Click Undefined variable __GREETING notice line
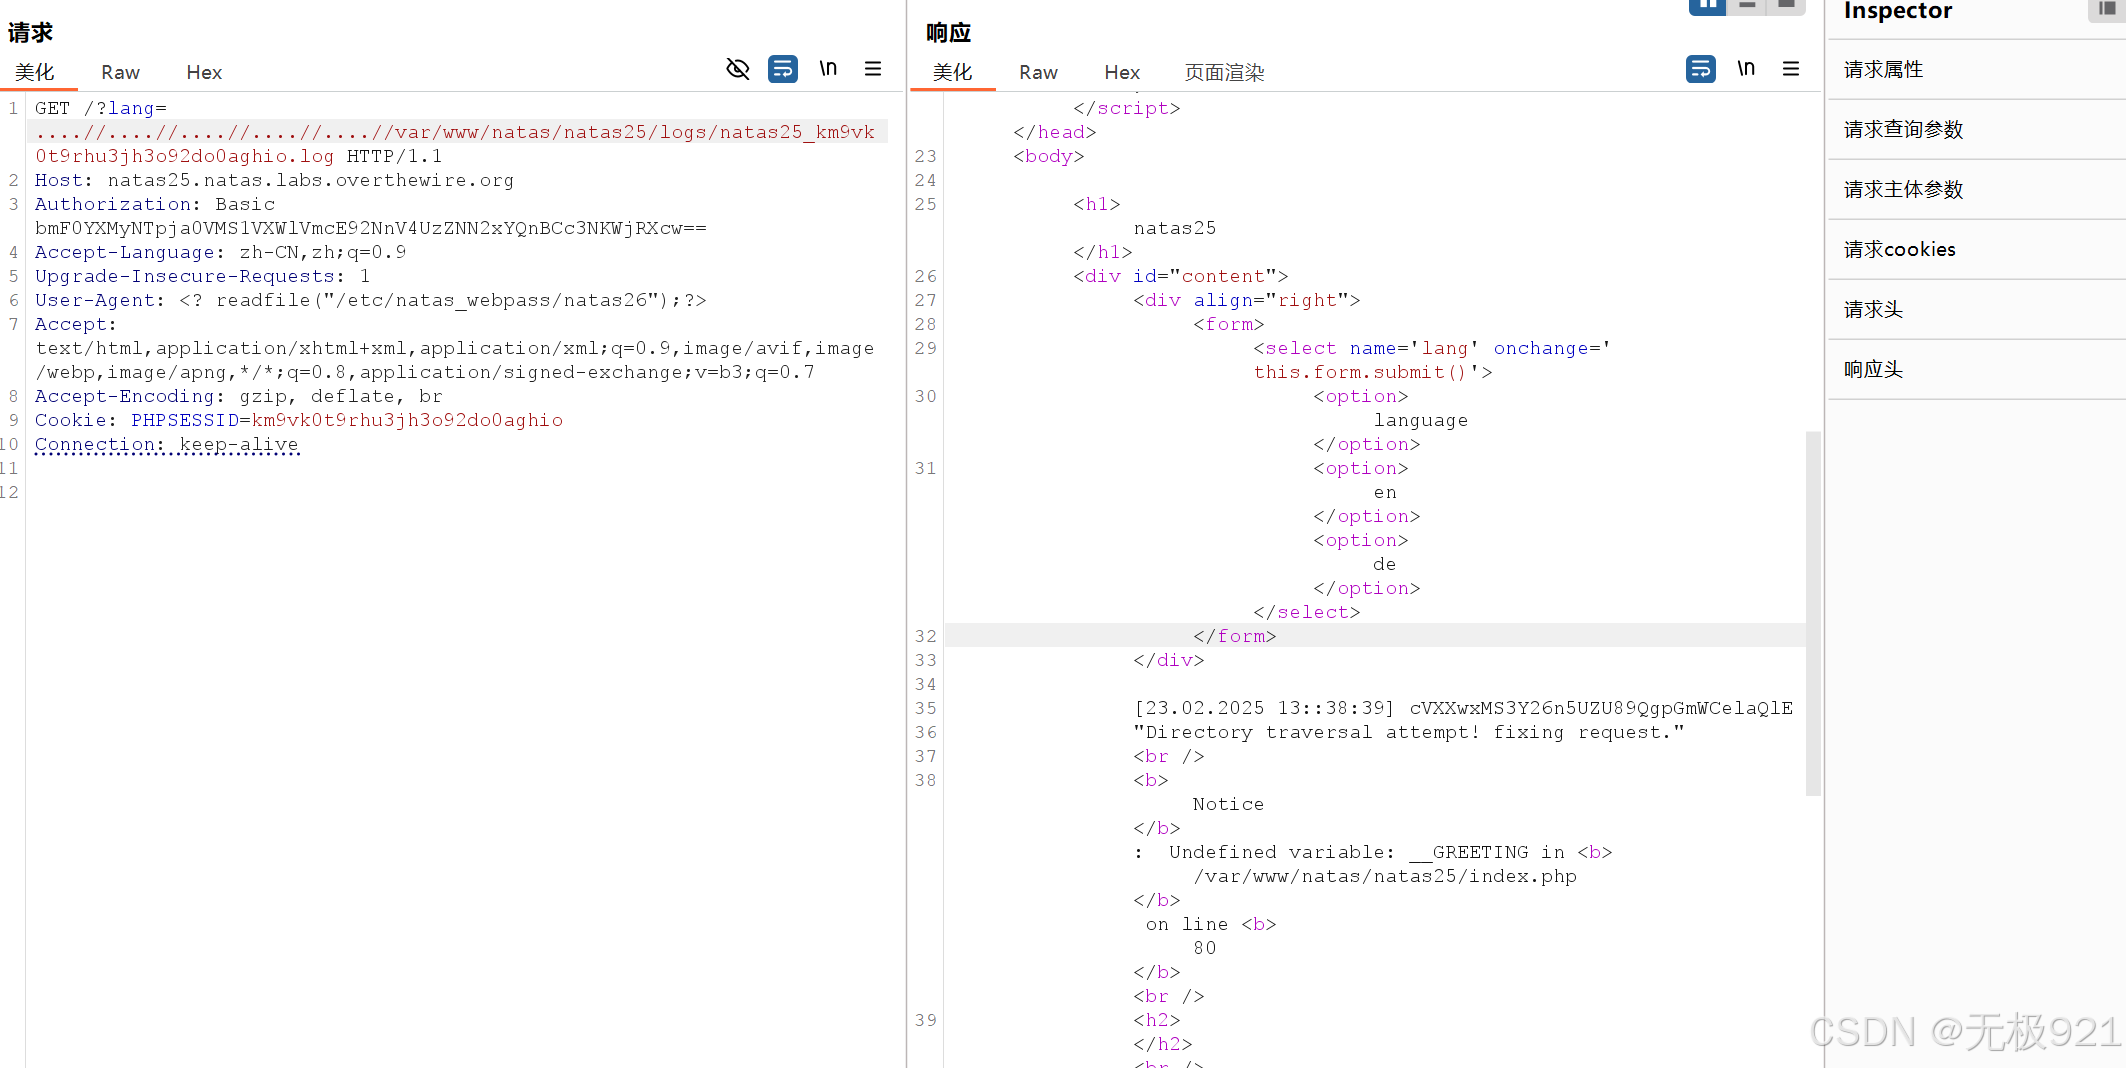Image resolution: width=2126 pixels, height=1068 pixels. 1372,852
